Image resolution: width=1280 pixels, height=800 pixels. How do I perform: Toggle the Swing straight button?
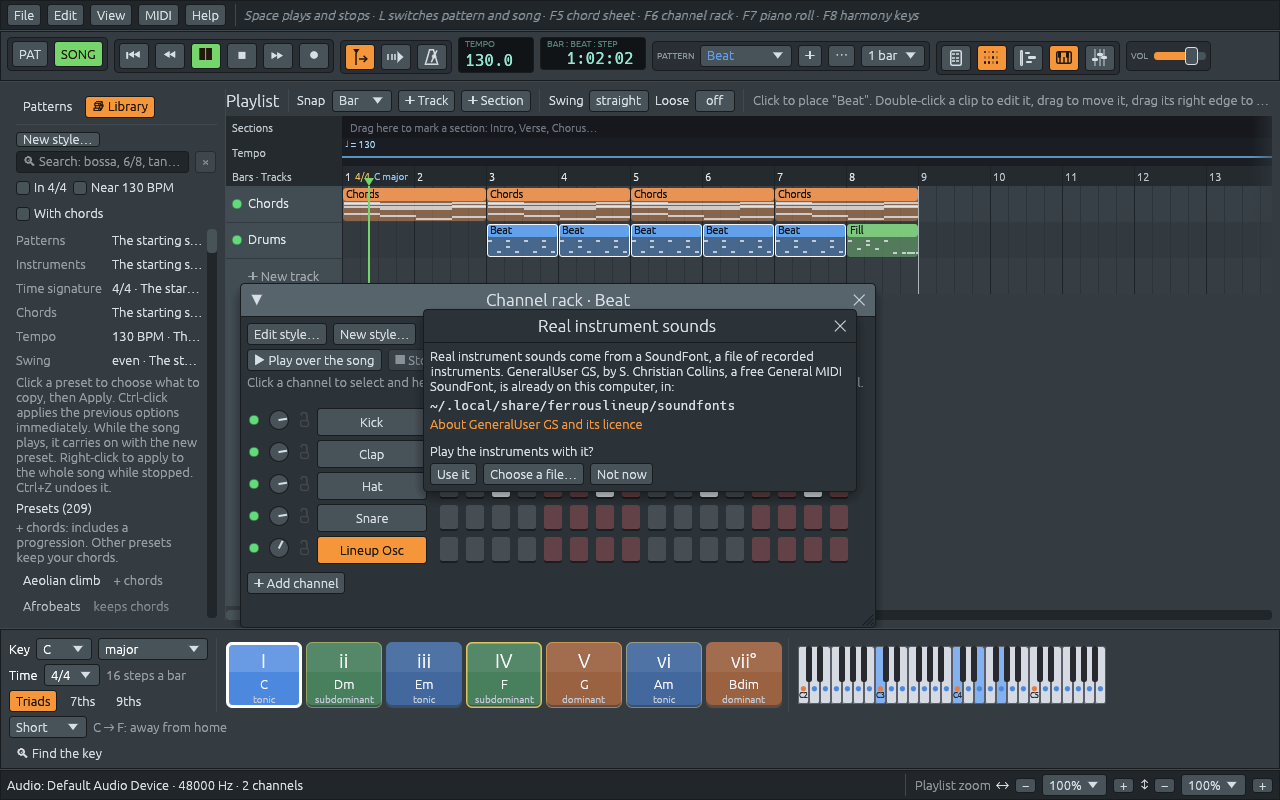pos(618,100)
